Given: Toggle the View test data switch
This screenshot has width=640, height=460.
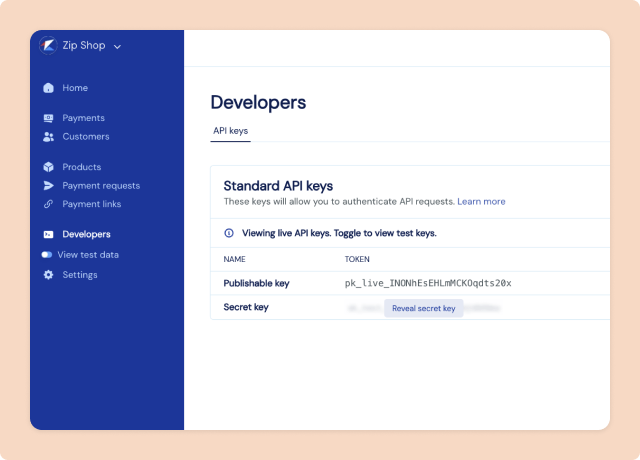Looking at the screenshot, I should (x=47, y=255).
